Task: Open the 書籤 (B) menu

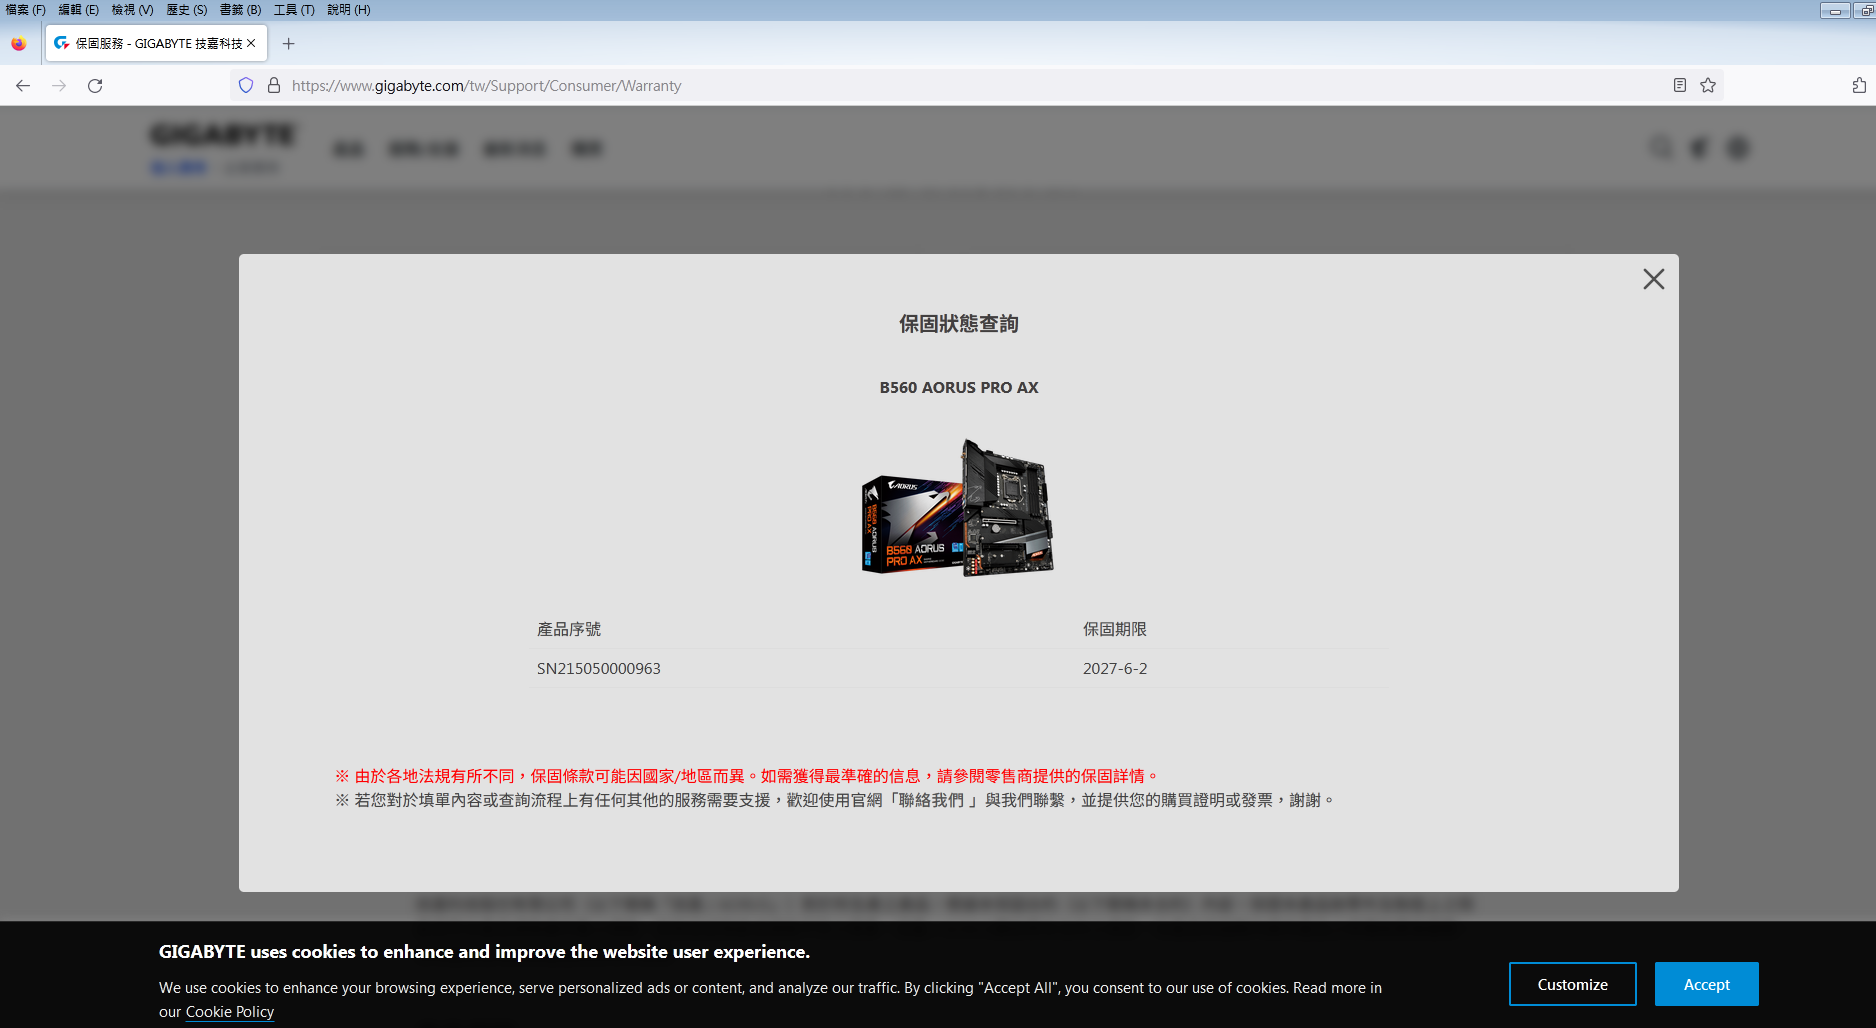Action: 240,10
